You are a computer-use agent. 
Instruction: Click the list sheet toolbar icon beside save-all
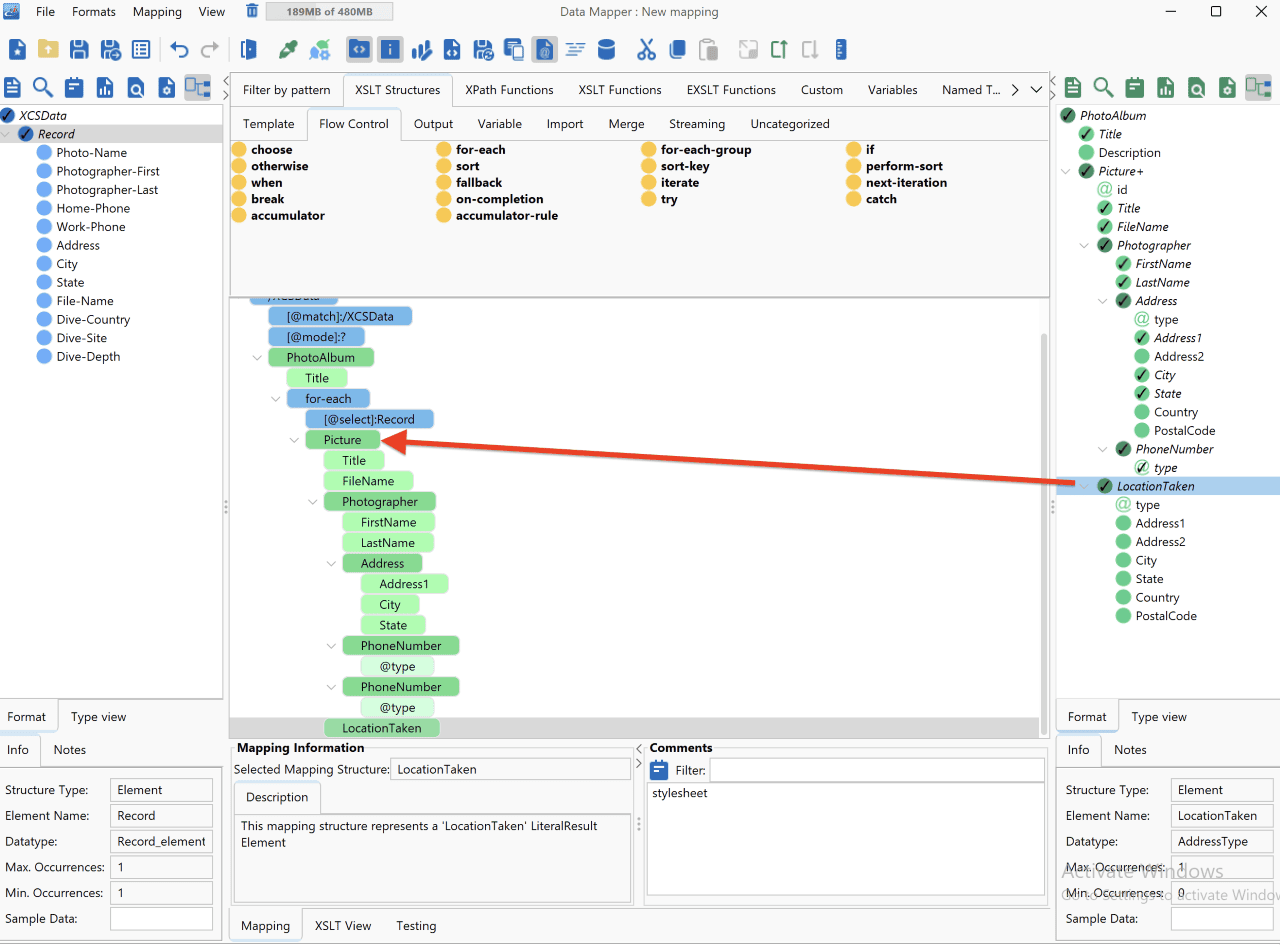tap(141, 49)
